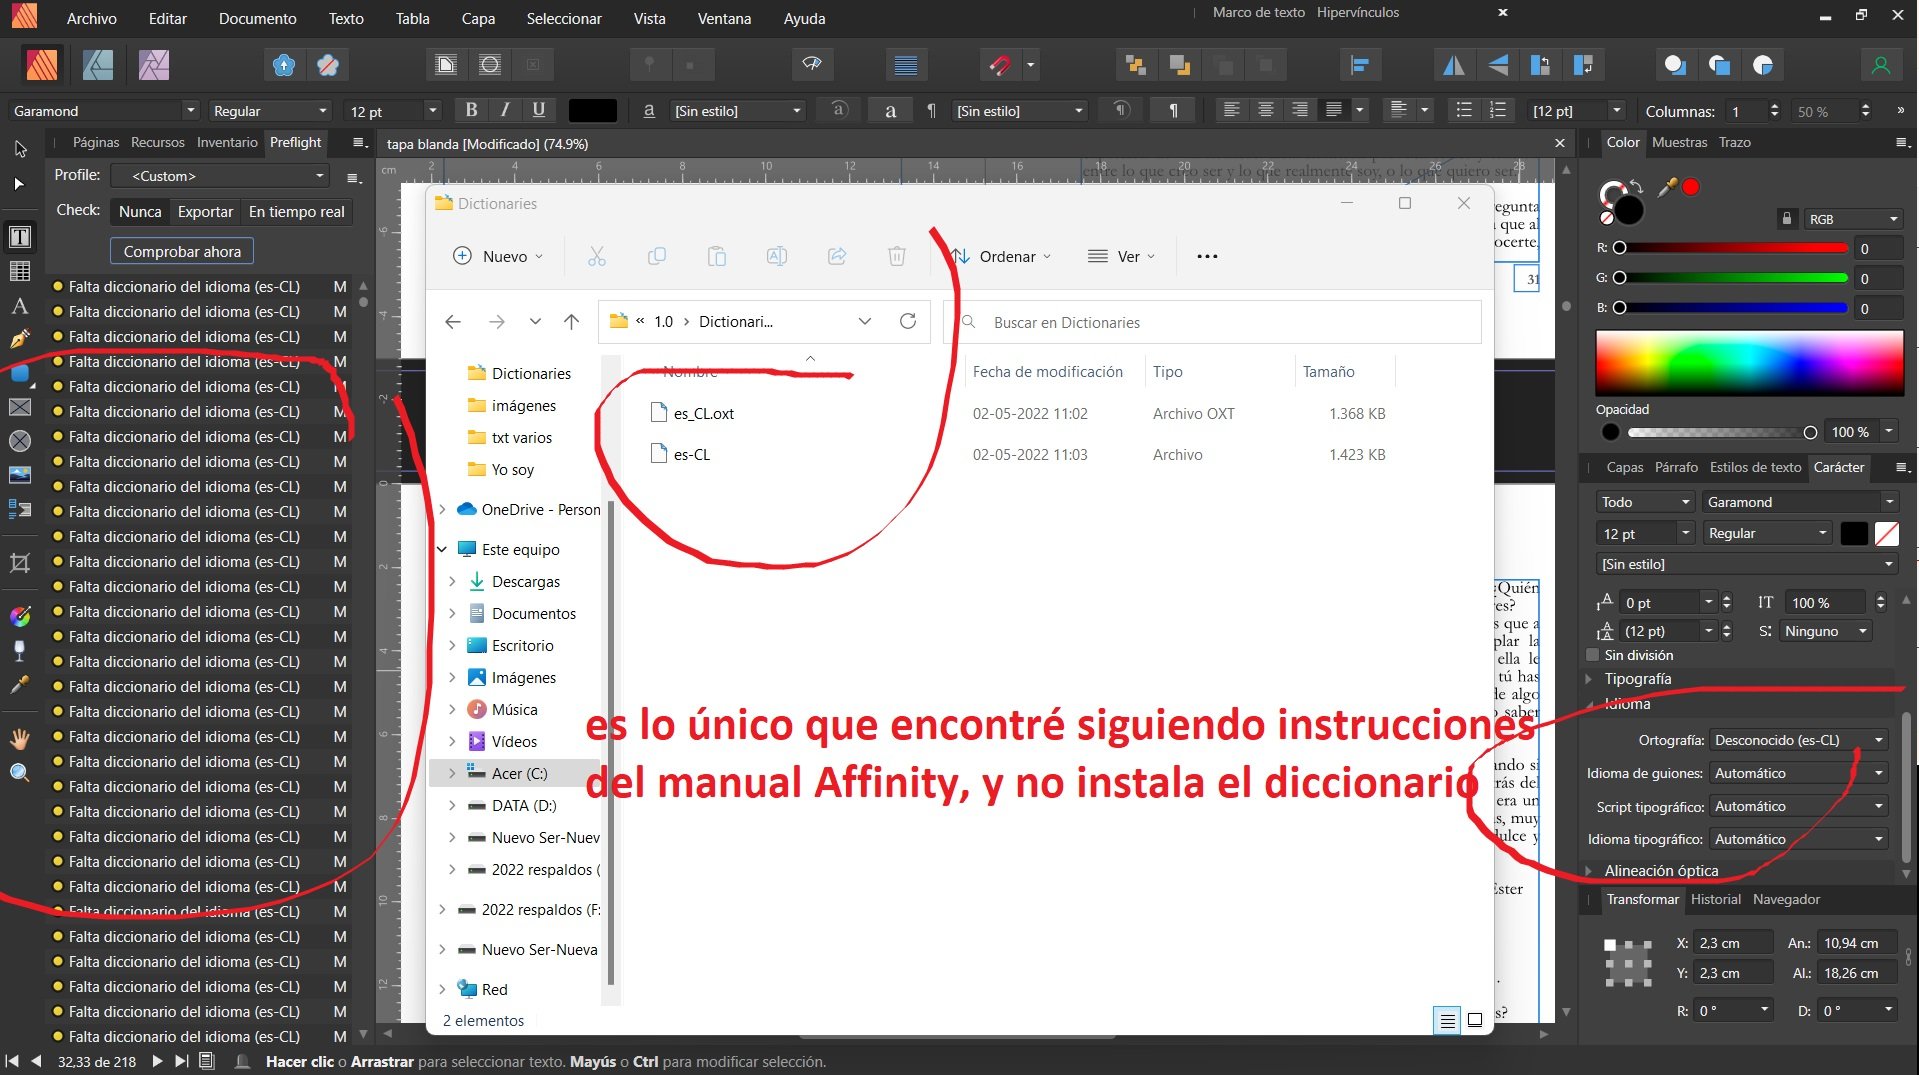Toggle Sin división checkbox
This screenshot has height=1075, width=1919.
tap(1593, 655)
